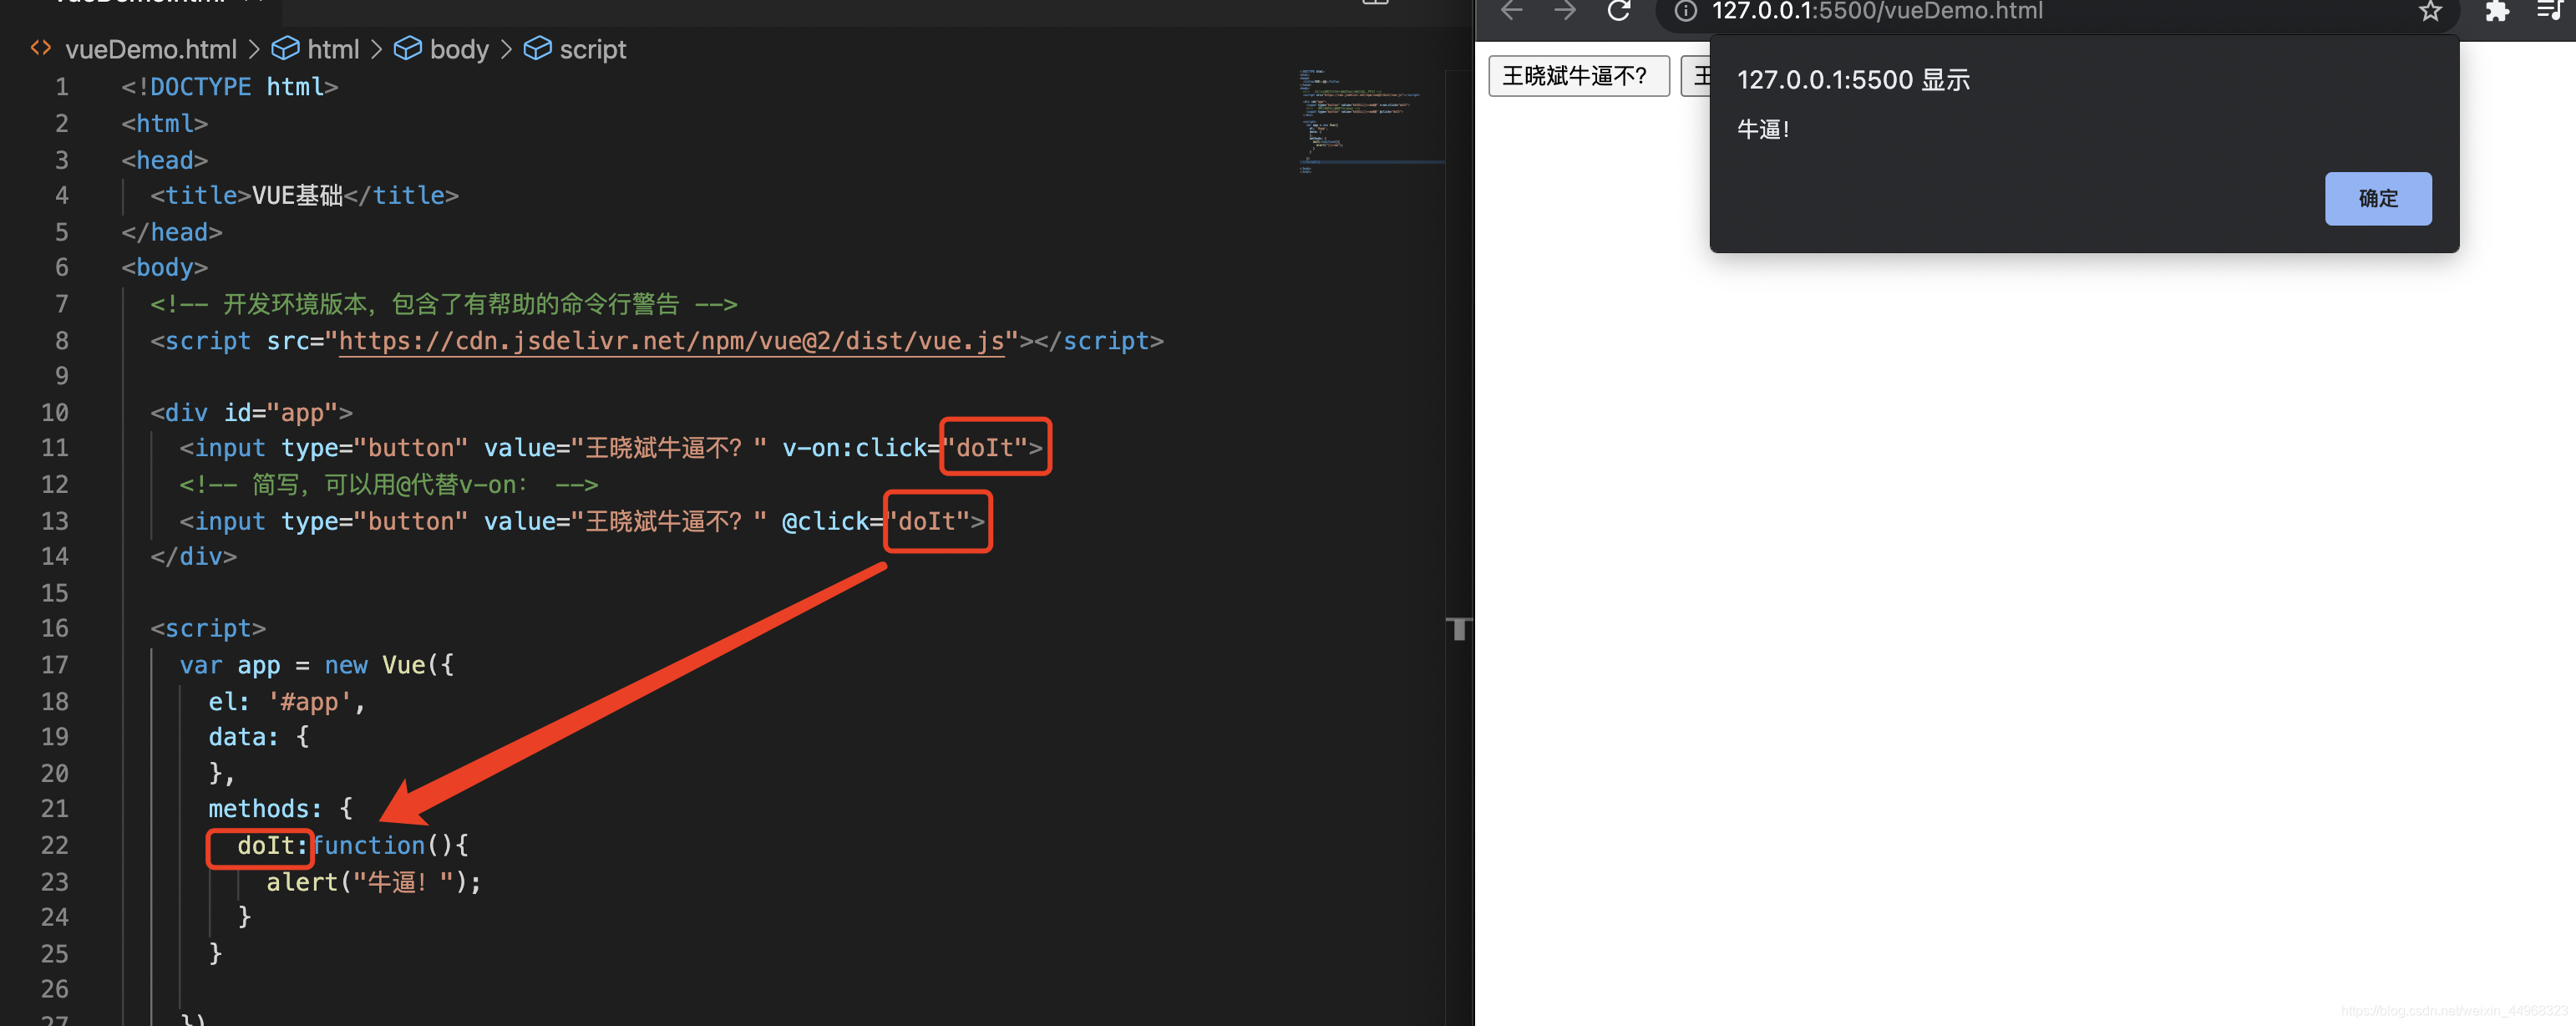Click the <script> opening tag on line 16

point(208,629)
